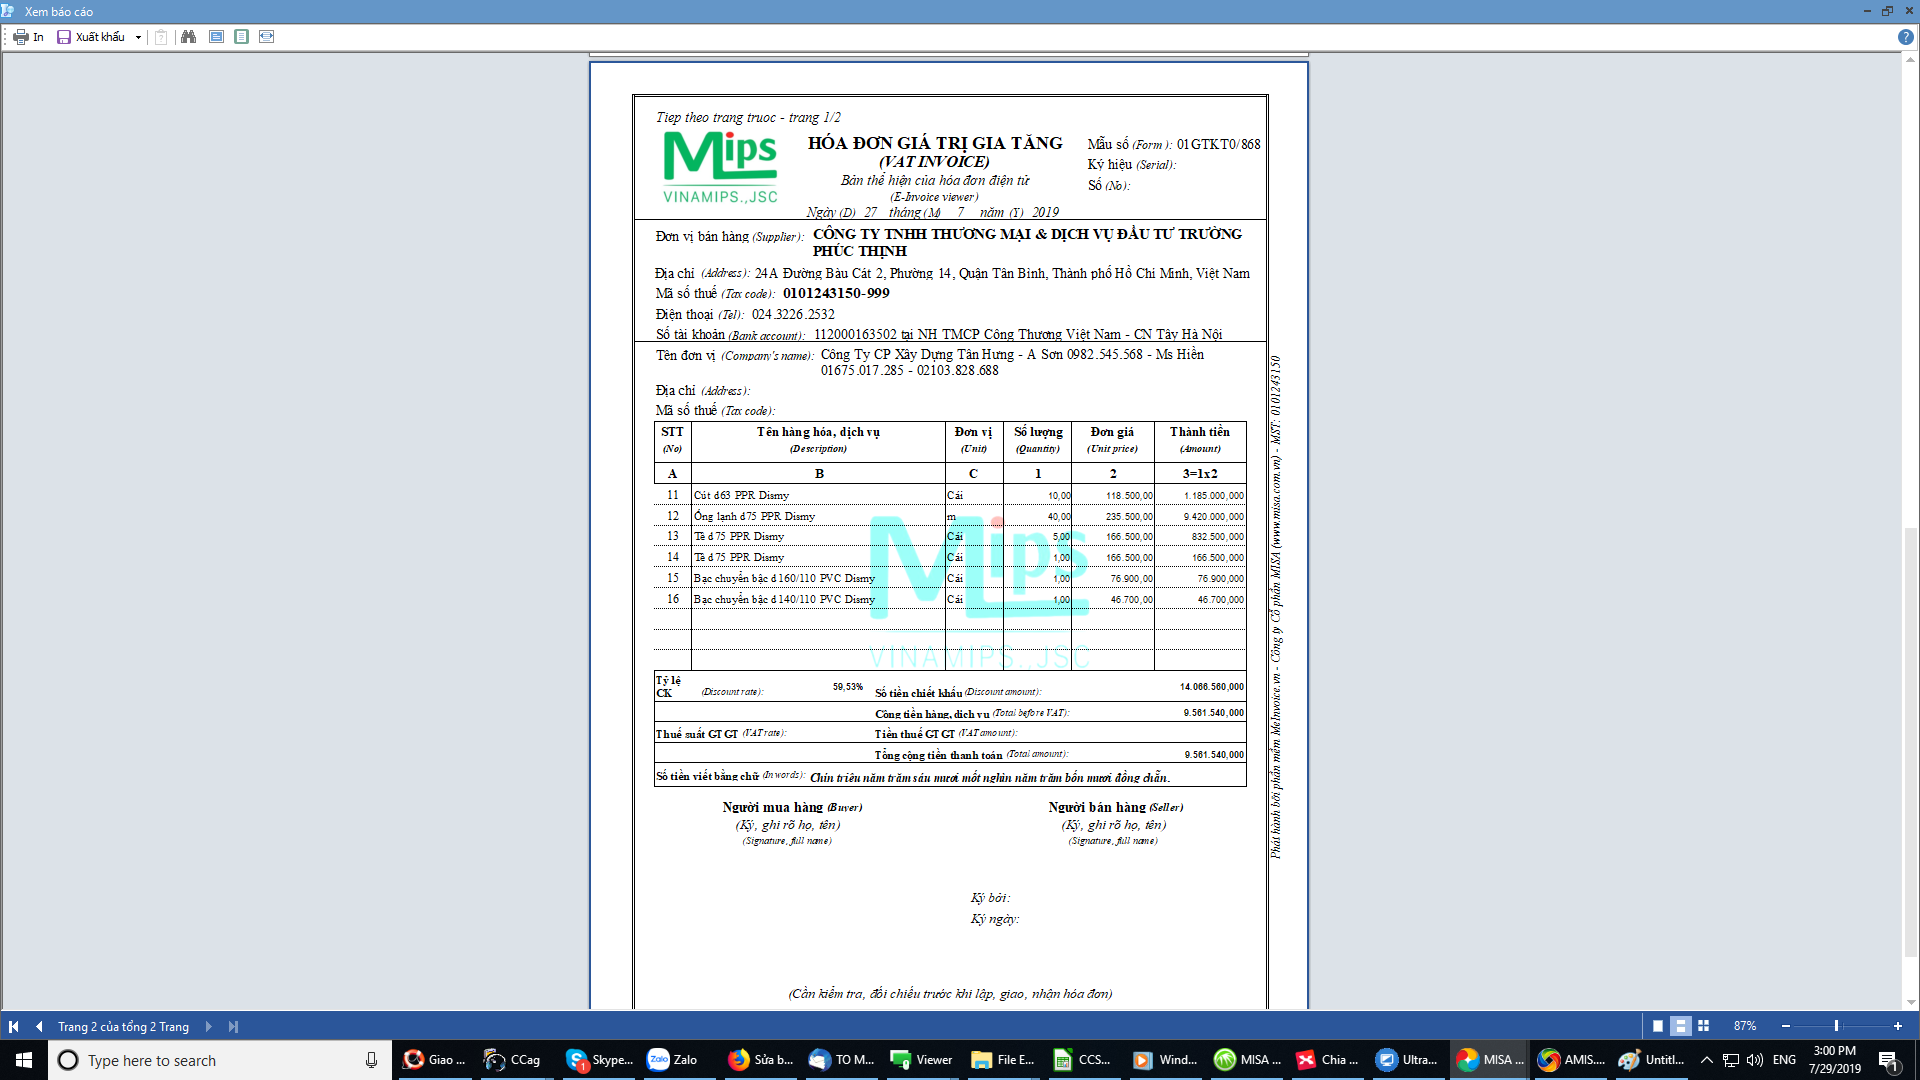Click the ENG input language indicator
The image size is (1920, 1080).
(1784, 1060)
